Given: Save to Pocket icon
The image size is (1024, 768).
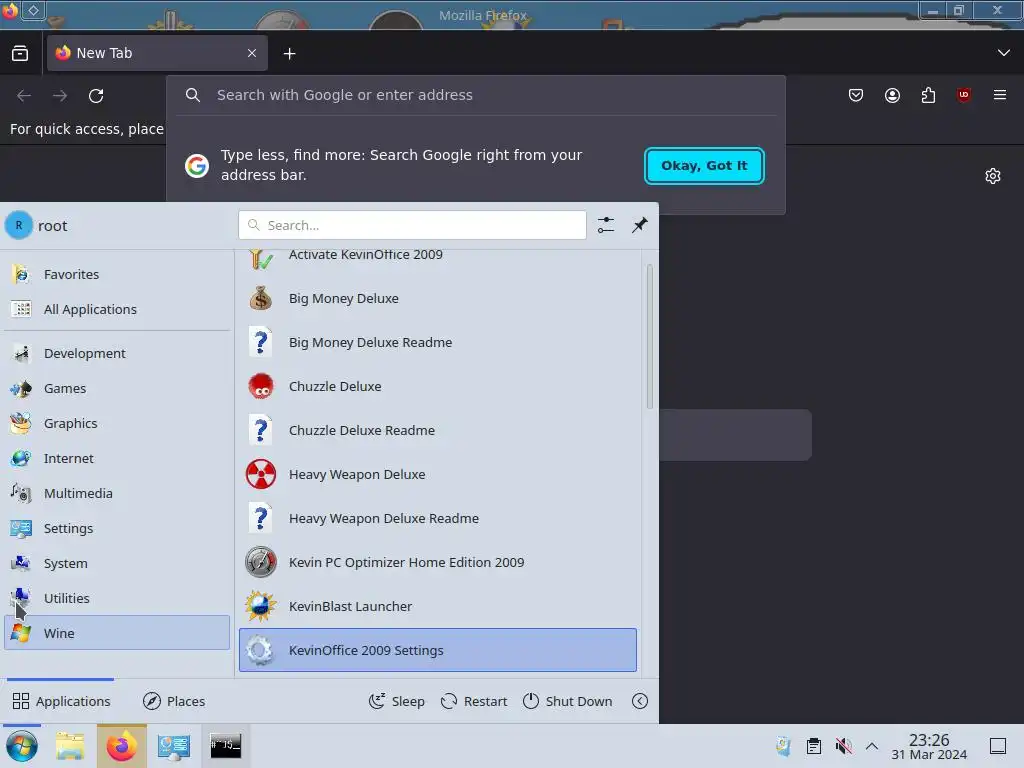Looking at the screenshot, I should point(856,95).
